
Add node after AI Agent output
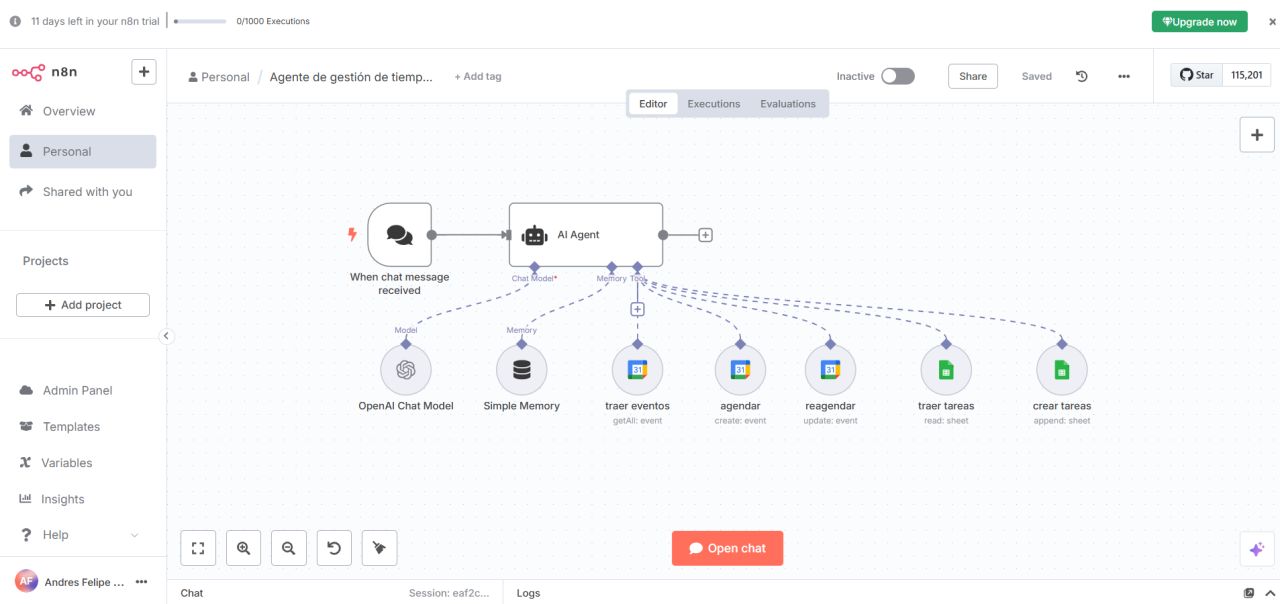click(705, 235)
